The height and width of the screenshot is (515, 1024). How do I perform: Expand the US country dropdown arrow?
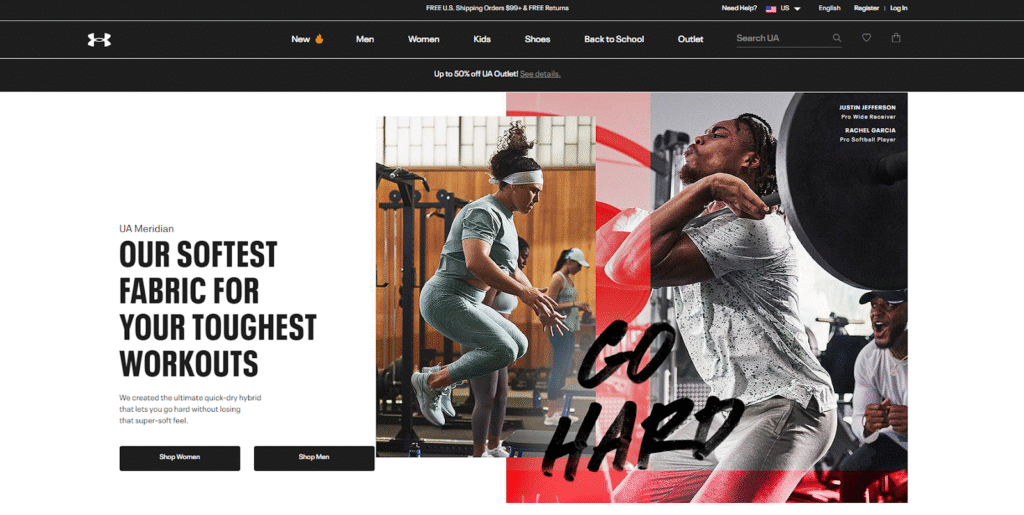797,8
